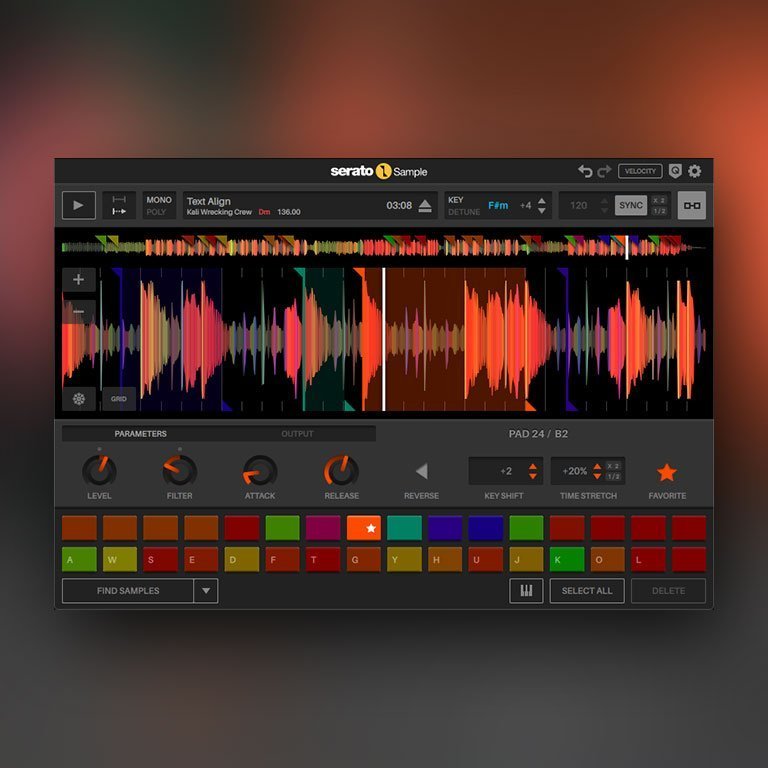Trigger the pad labeled Y
The height and width of the screenshot is (768, 768).
[x=404, y=559]
